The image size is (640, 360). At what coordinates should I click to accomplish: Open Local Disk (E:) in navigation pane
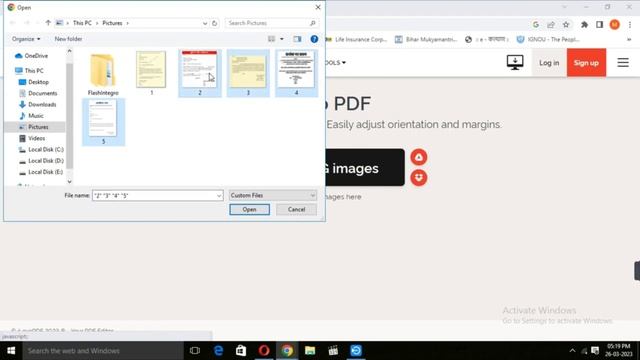pos(41,172)
